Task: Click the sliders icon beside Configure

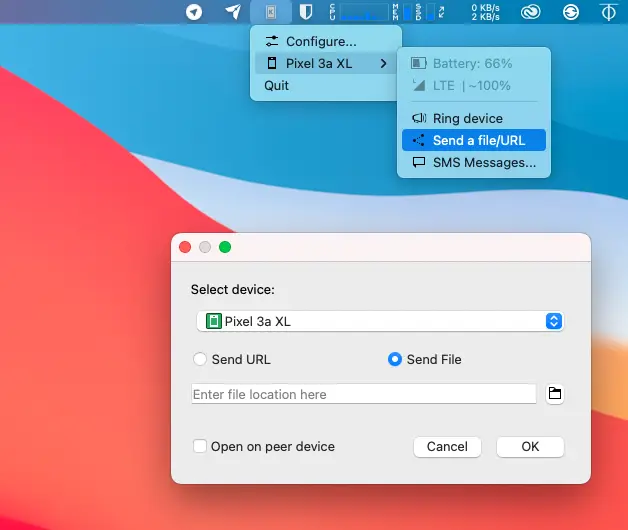Action: click(x=272, y=41)
